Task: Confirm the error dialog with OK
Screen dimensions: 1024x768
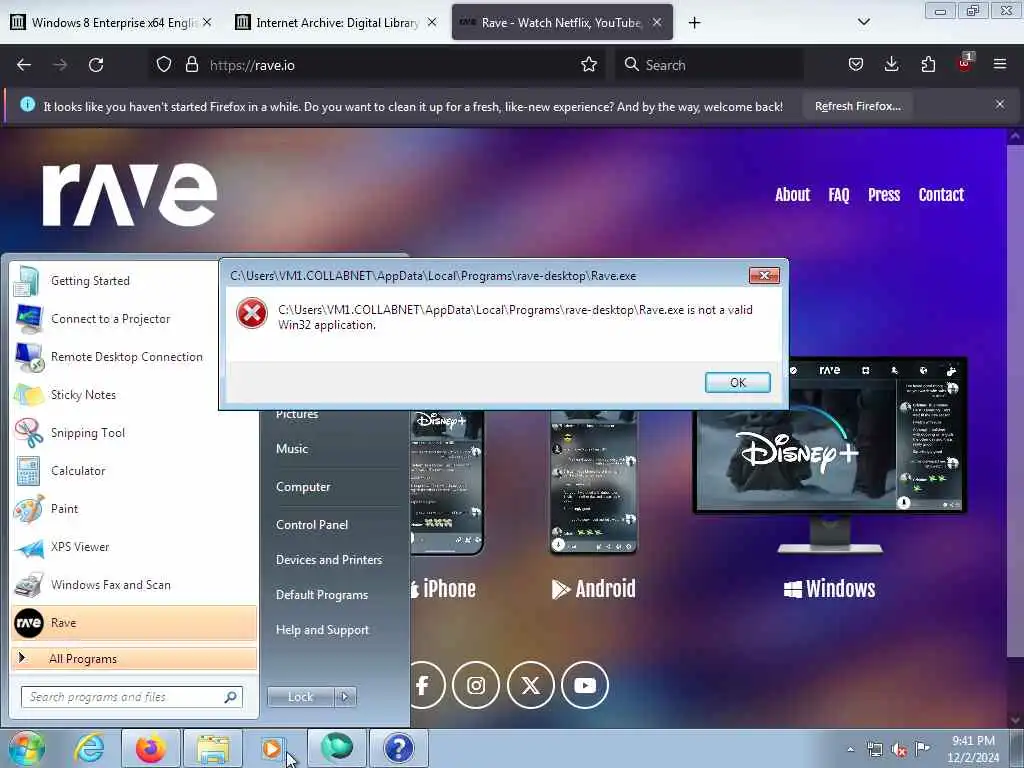Action: pos(737,383)
